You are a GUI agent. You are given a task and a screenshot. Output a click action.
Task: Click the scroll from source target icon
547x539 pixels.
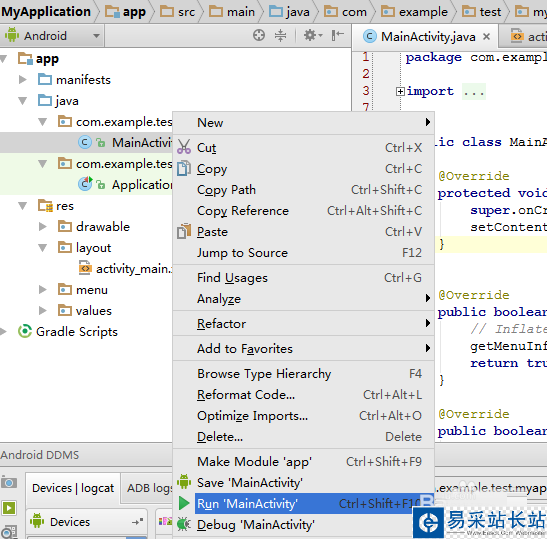[258, 35]
